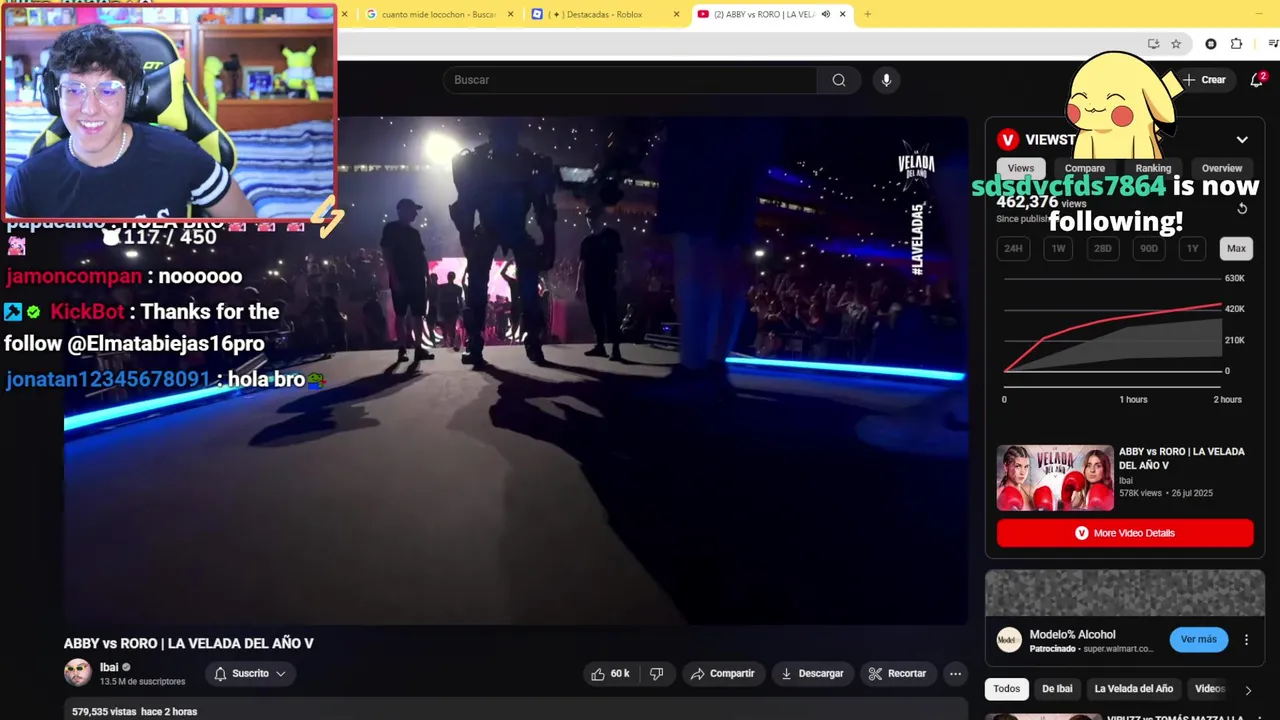
Task: Select the 90D range in ViewStats
Action: (1148, 249)
